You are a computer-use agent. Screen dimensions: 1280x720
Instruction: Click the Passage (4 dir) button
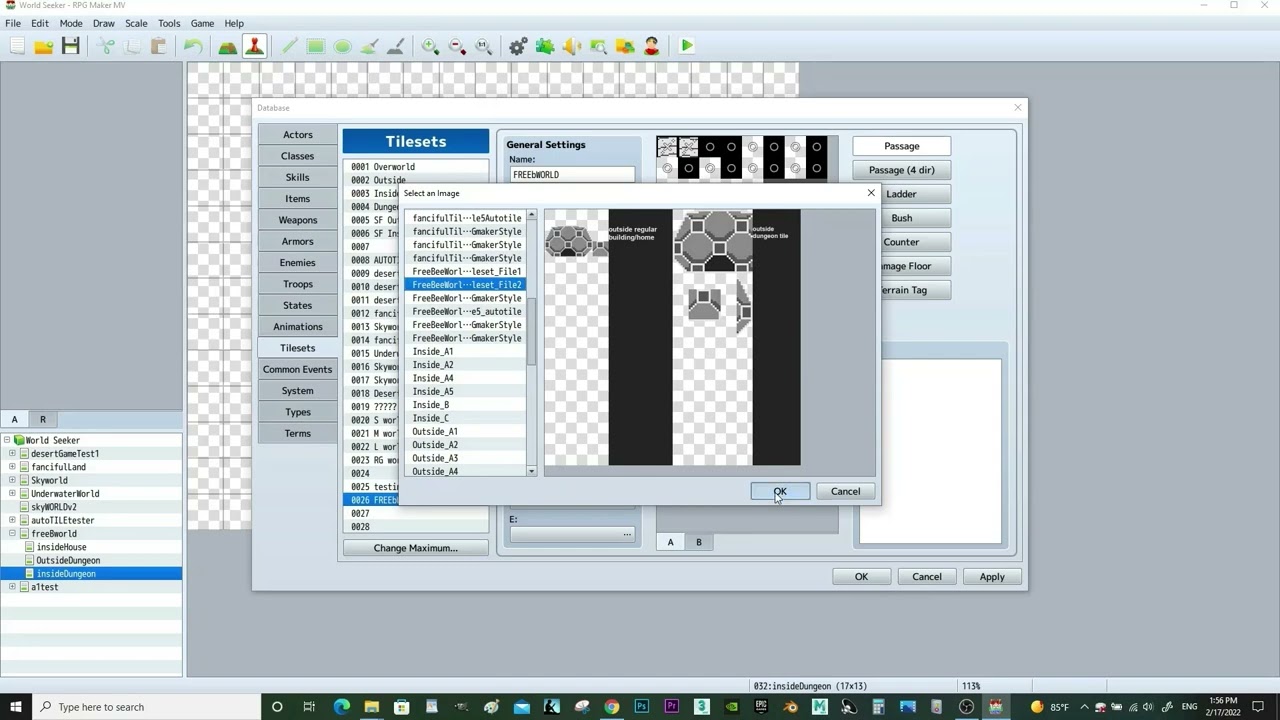[901, 170]
